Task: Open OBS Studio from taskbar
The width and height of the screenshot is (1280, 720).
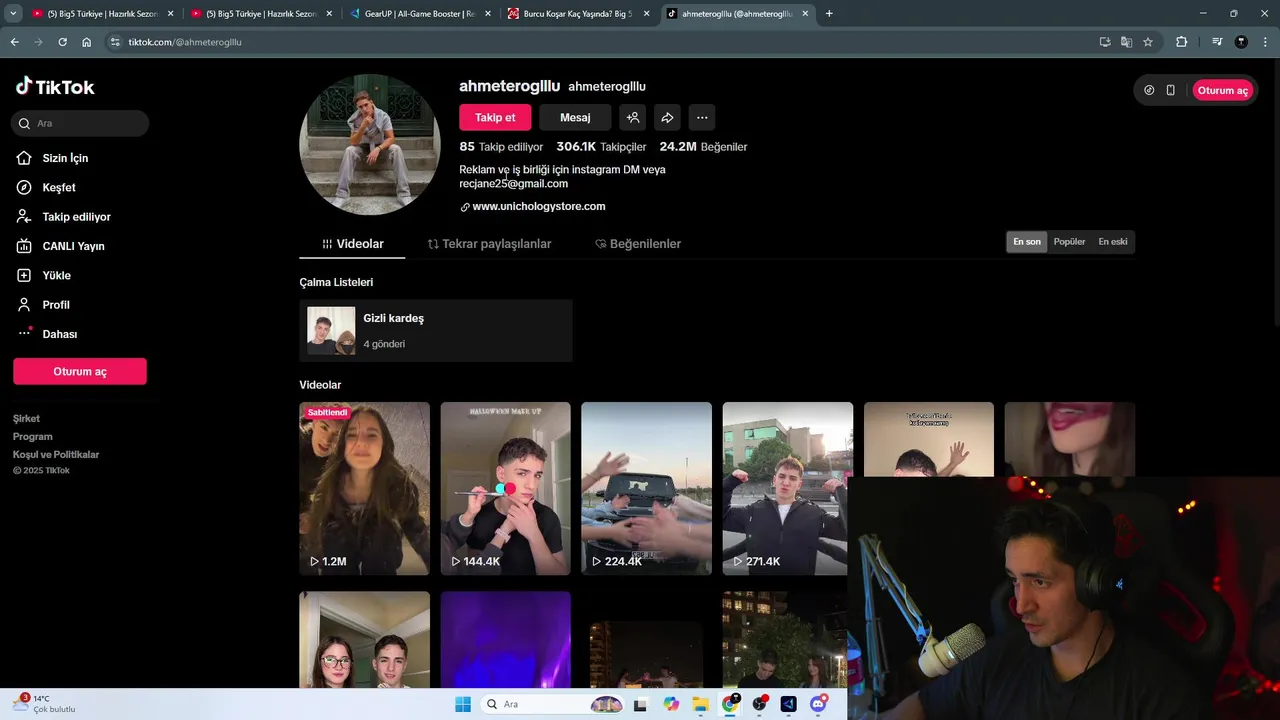Action: [759, 704]
